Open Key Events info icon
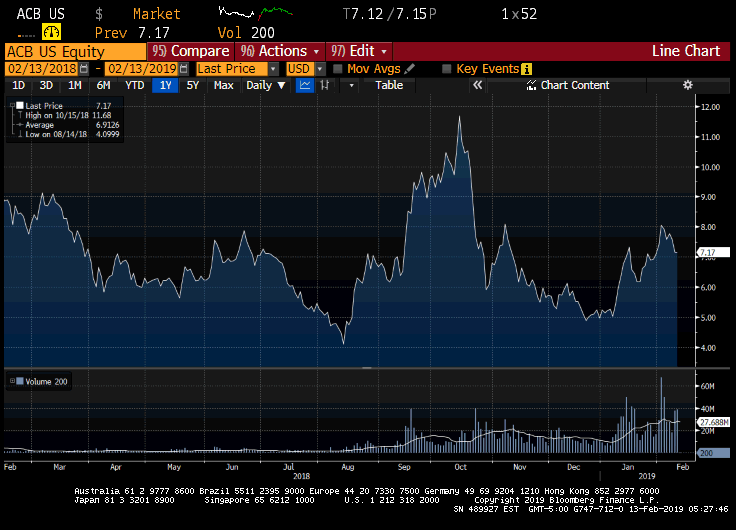The image size is (736, 530). point(527,69)
